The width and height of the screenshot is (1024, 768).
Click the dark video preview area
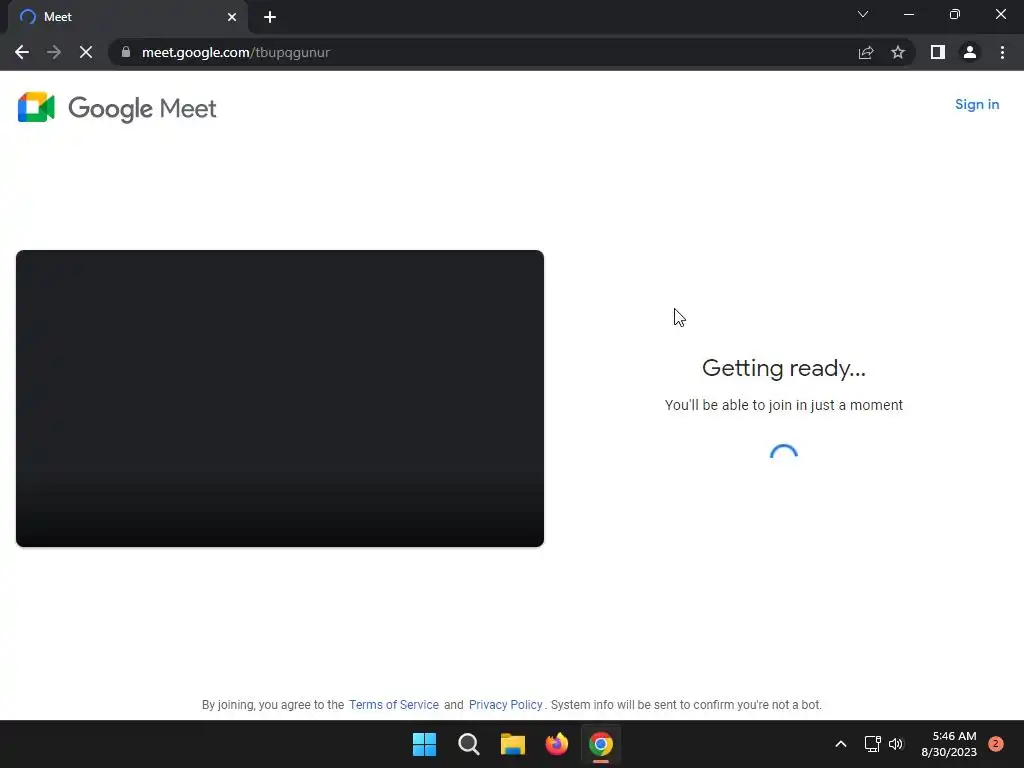280,398
